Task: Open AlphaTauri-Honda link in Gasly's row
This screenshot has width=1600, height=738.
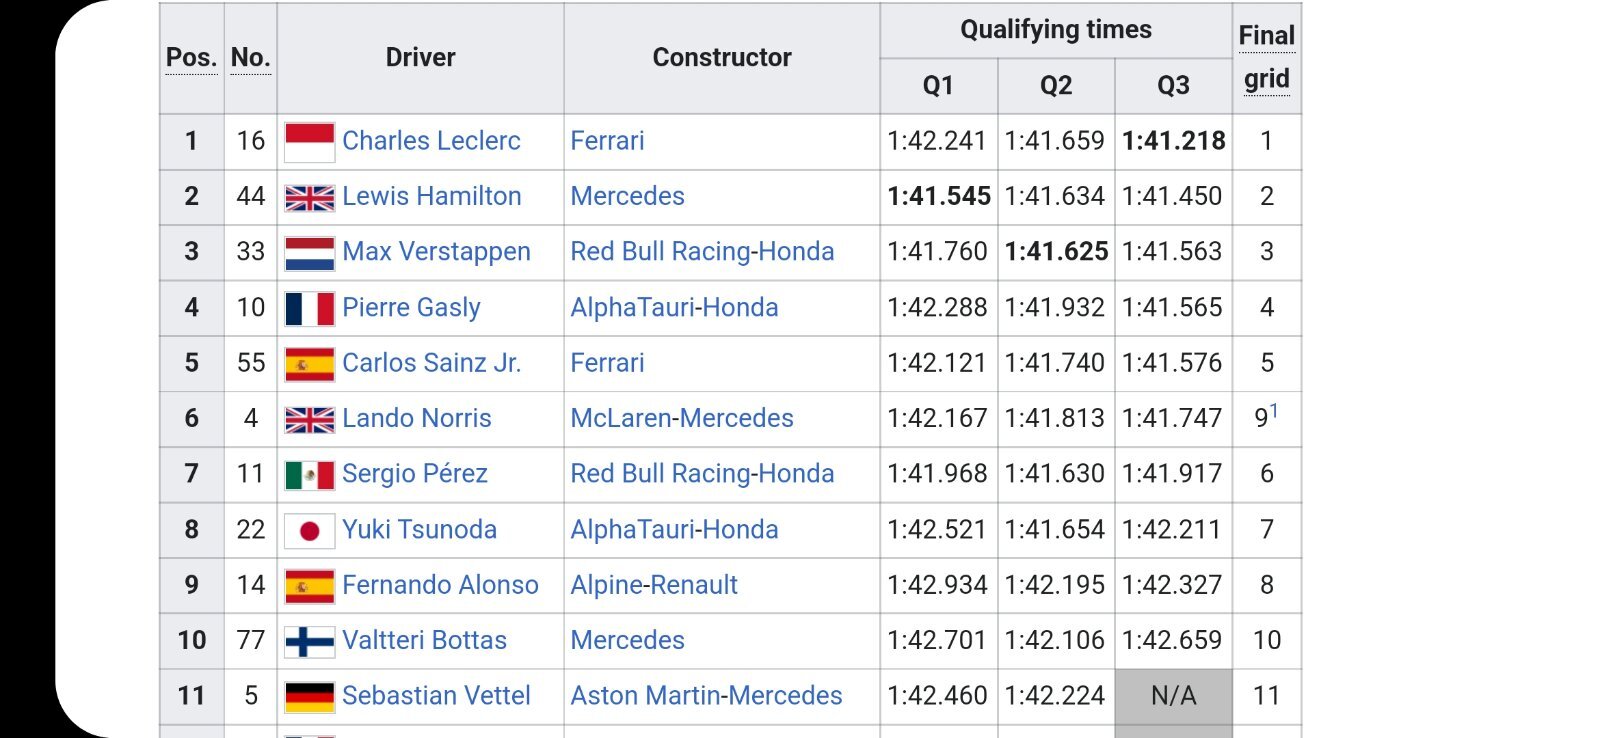Action: coord(674,307)
